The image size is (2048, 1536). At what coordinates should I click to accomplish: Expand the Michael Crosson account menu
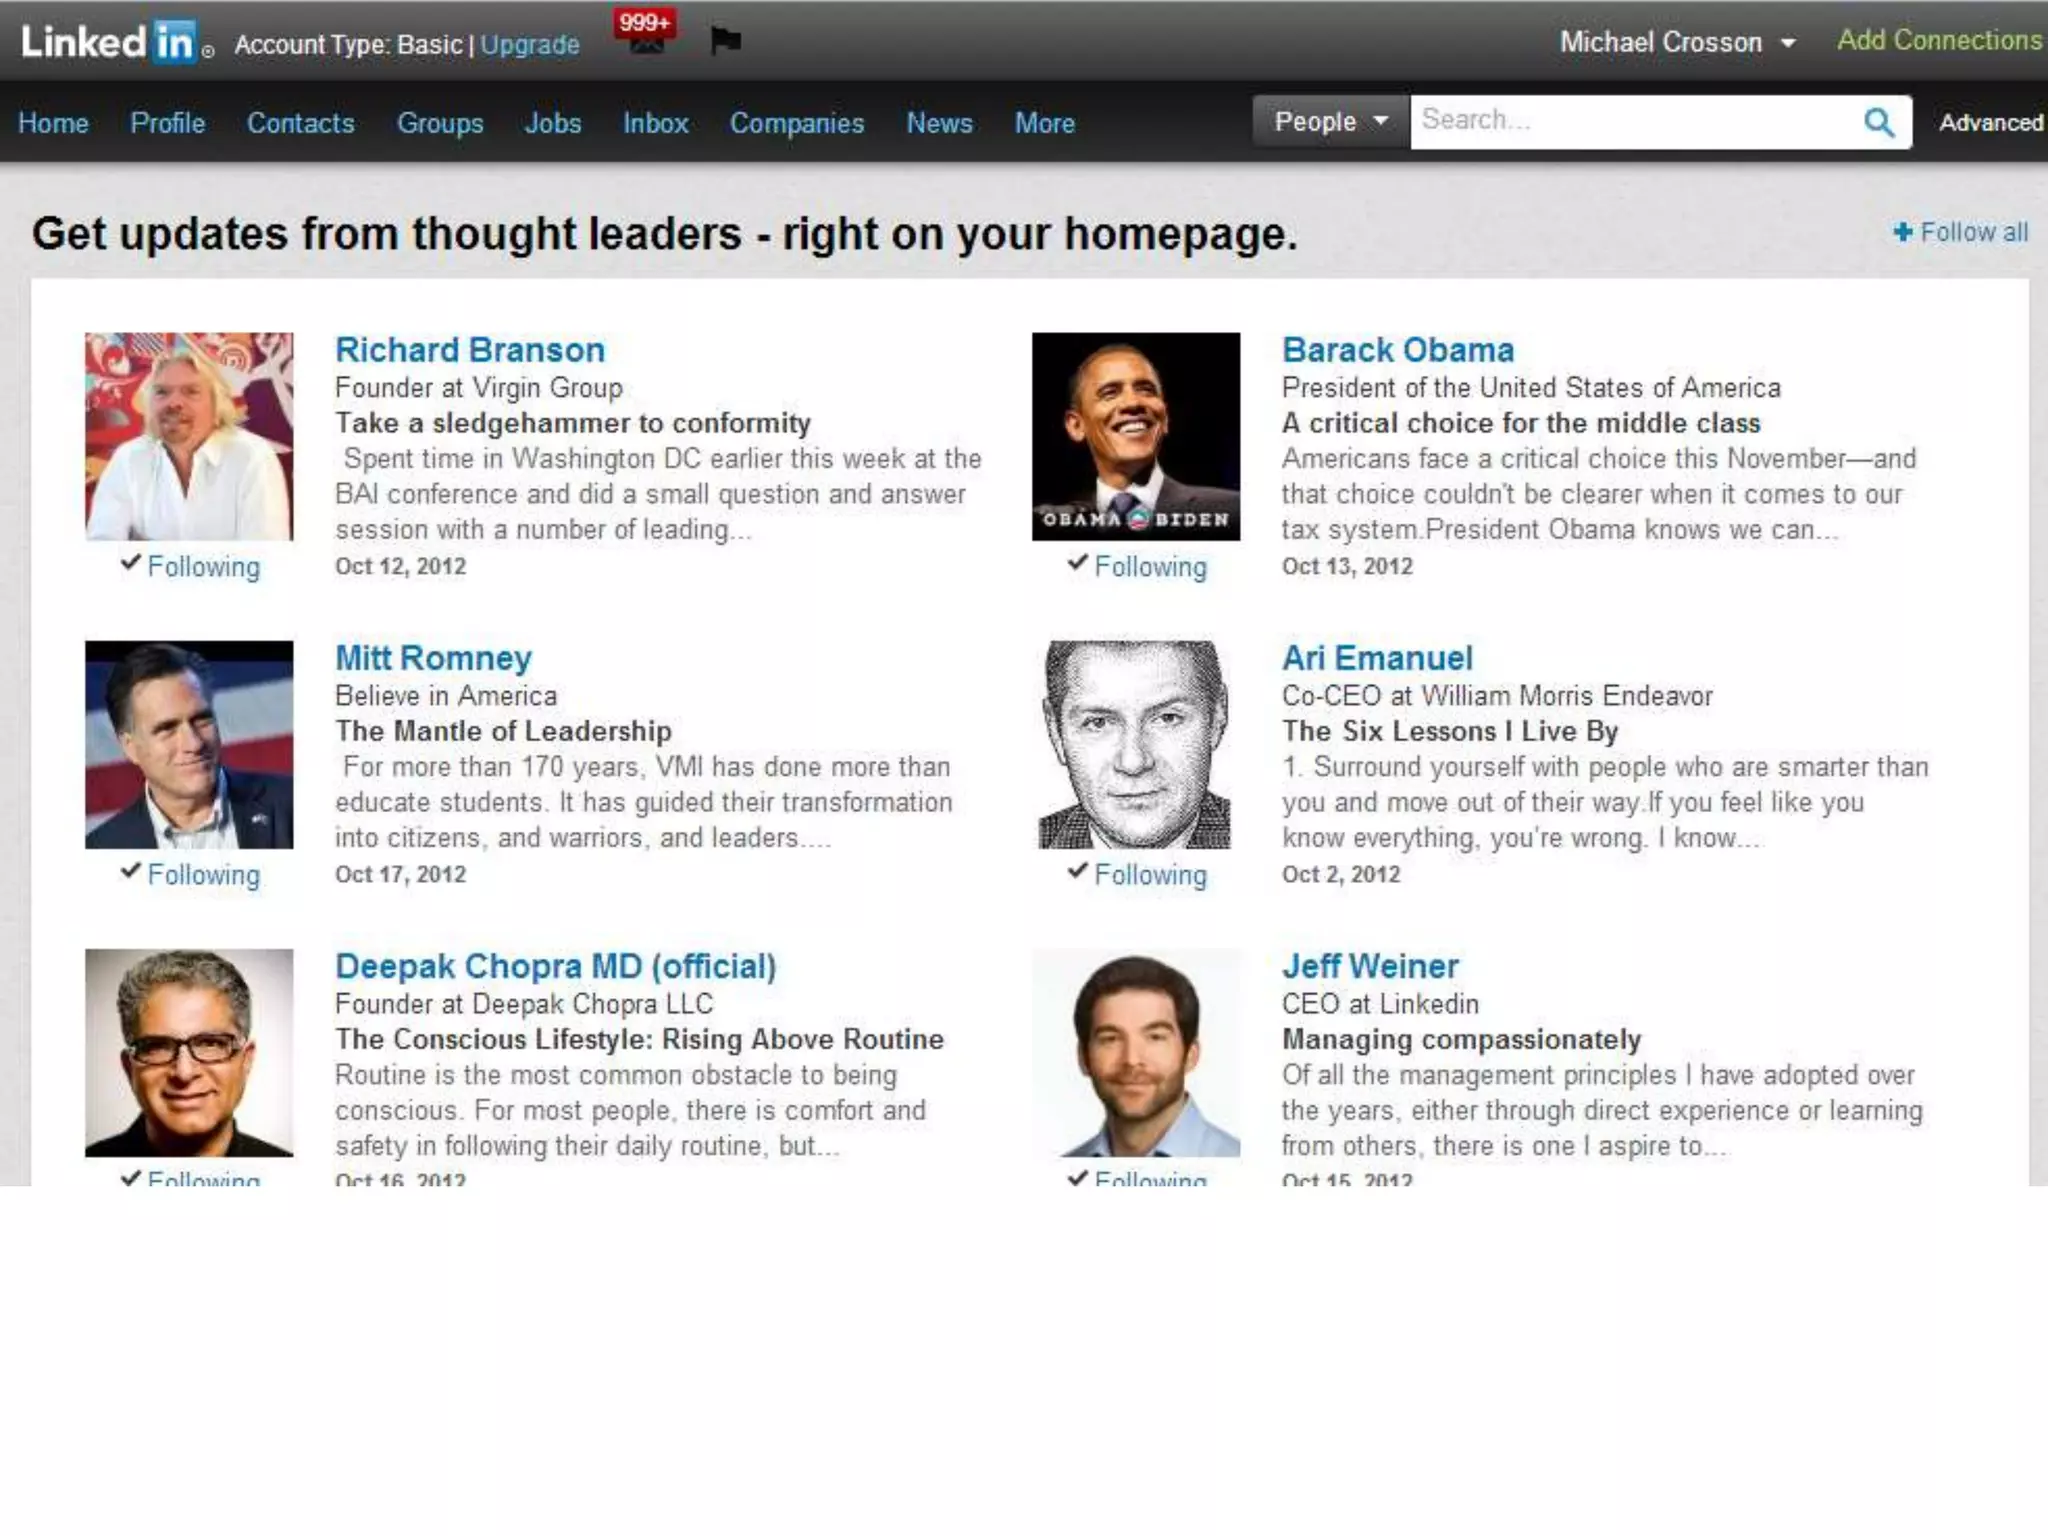pyautogui.click(x=1788, y=43)
